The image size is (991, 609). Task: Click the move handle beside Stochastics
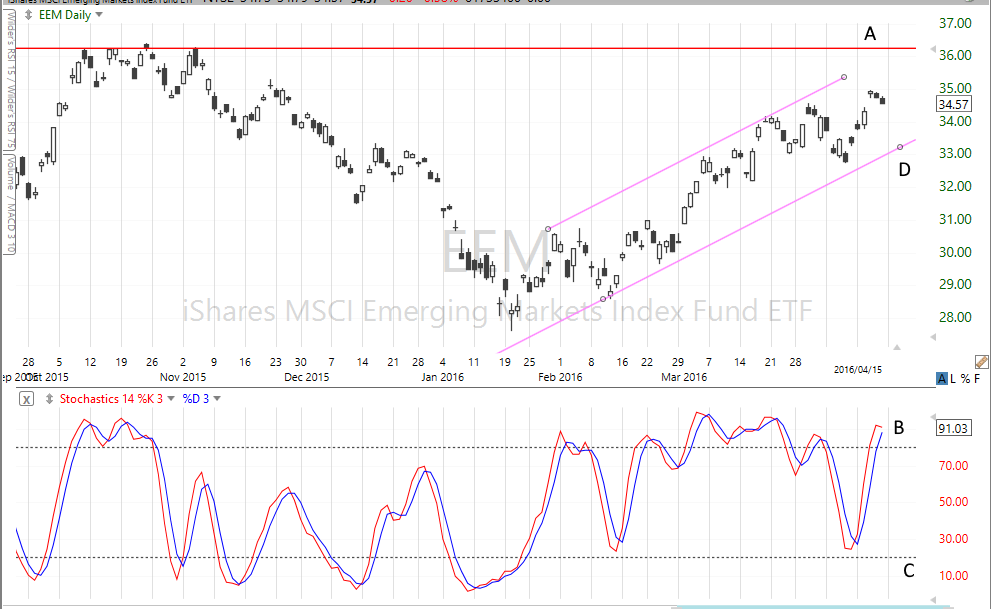tap(49, 399)
